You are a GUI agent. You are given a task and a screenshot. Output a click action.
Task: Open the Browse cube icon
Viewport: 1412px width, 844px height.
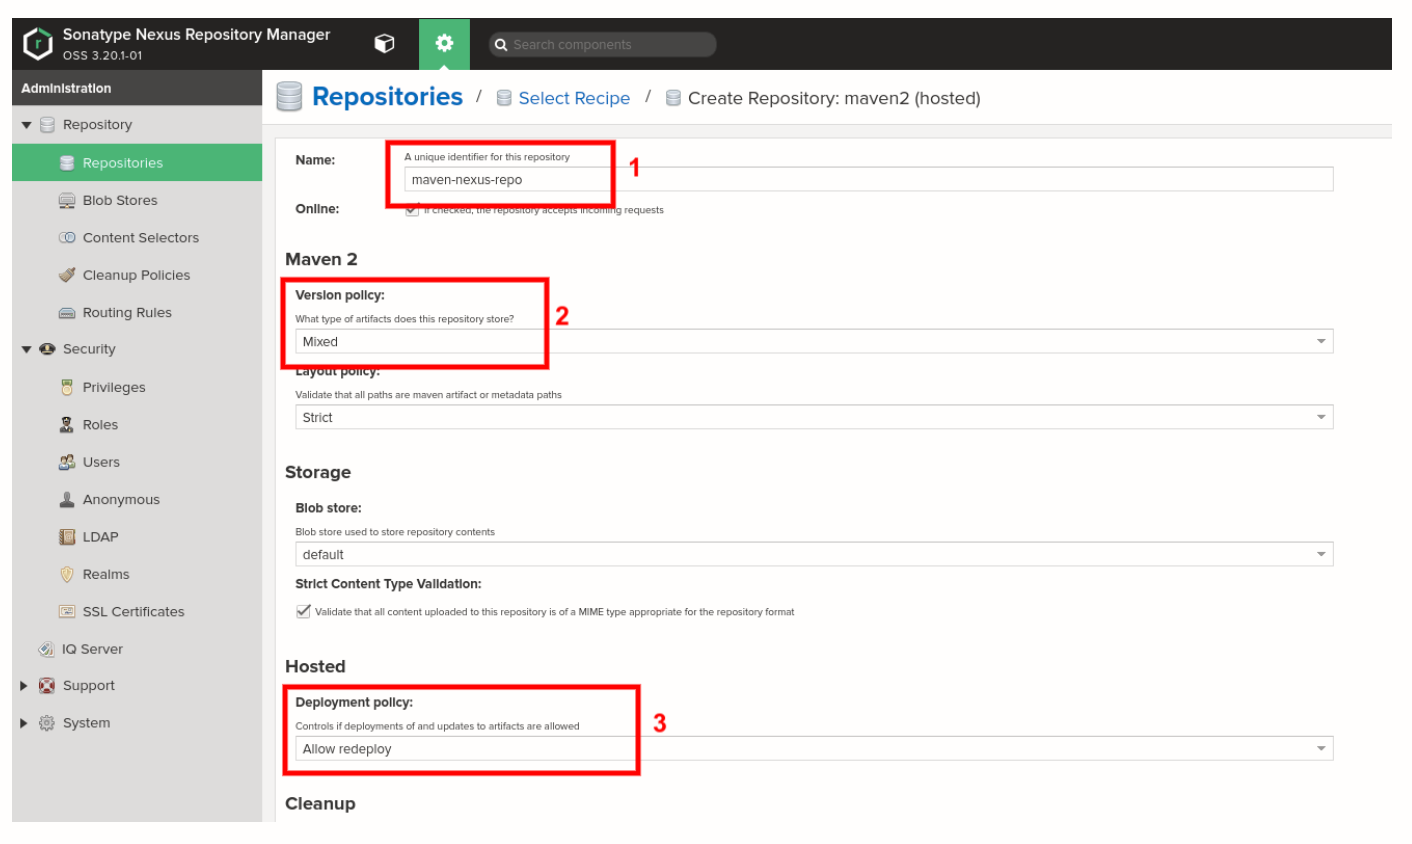(x=384, y=44)
